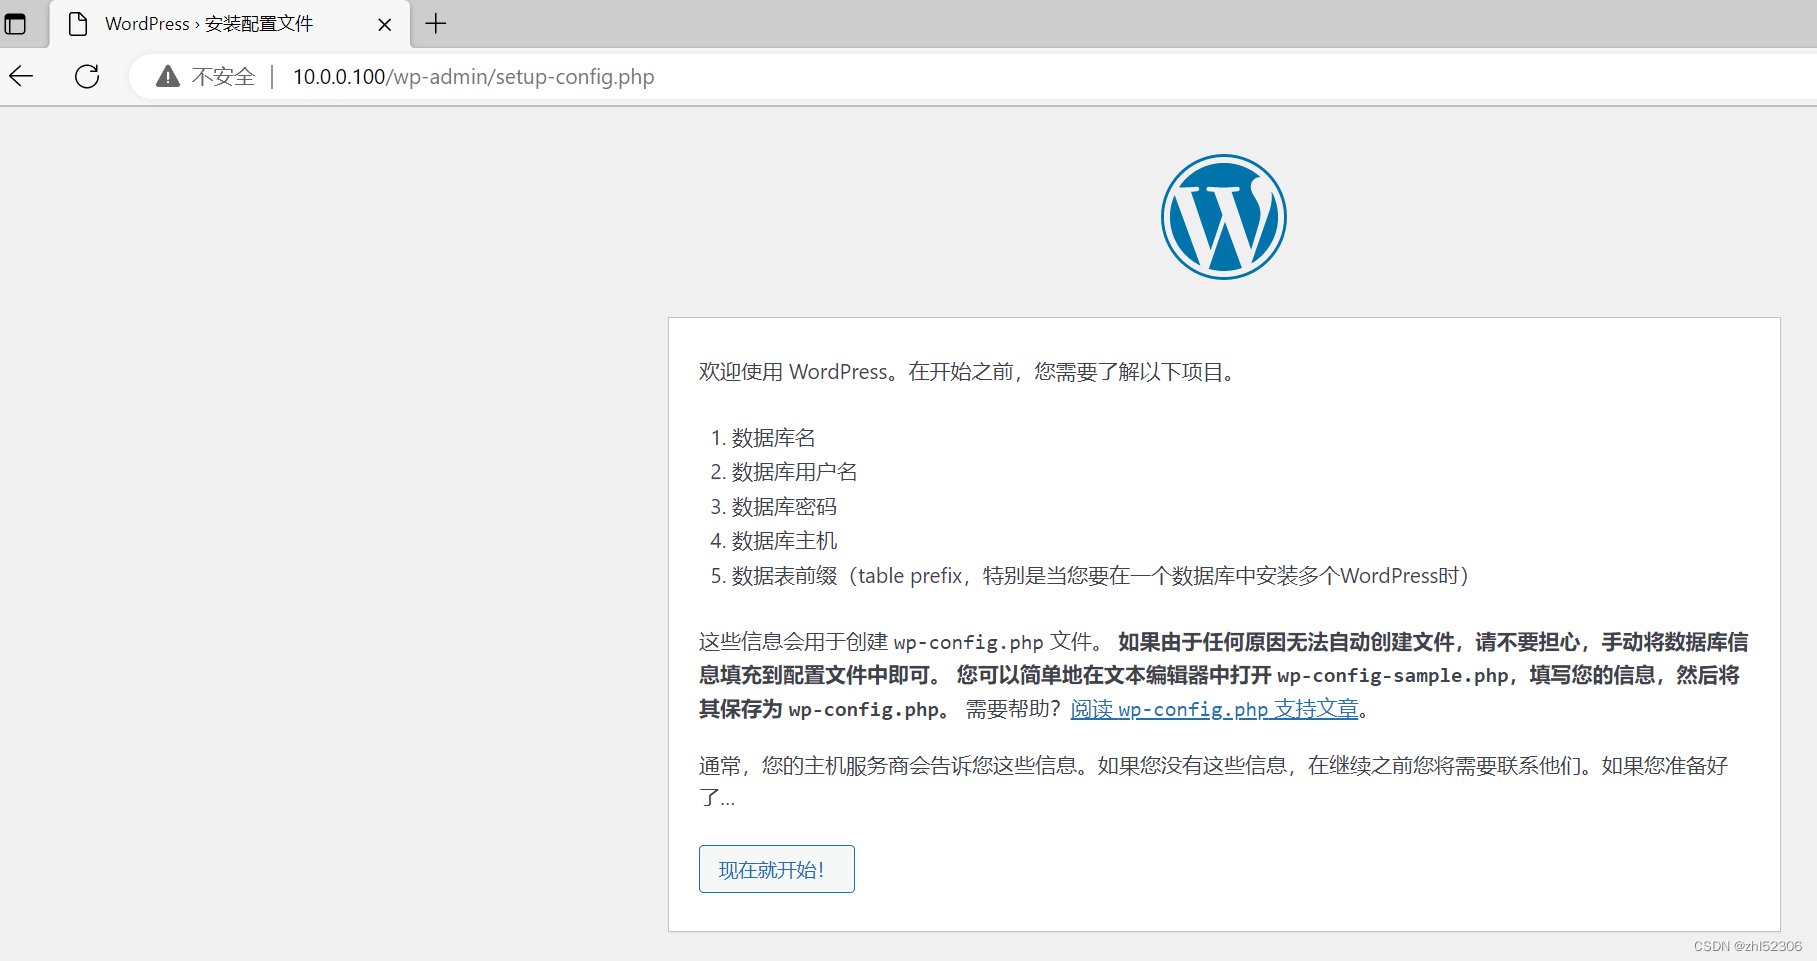1817x961 pixels.
Task: Click list item 数据库密码
Action: click(784, 507)
